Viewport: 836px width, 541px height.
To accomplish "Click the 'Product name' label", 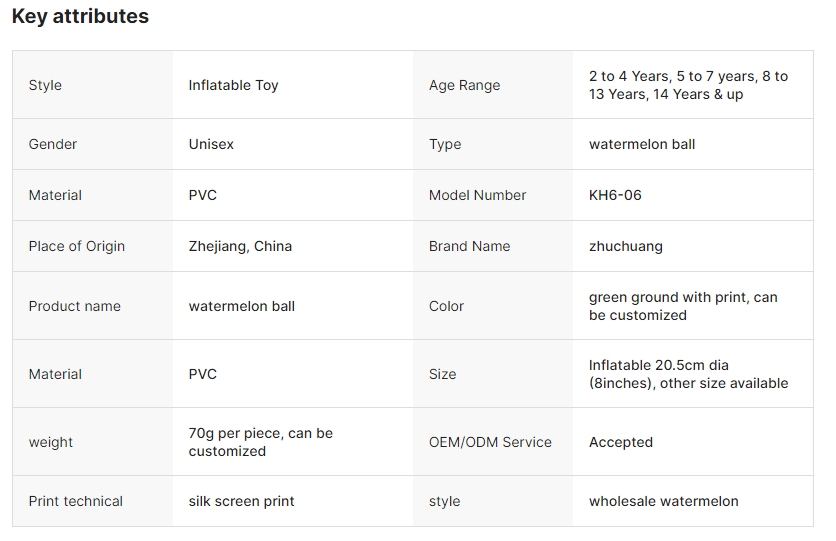I will [74, 306].
